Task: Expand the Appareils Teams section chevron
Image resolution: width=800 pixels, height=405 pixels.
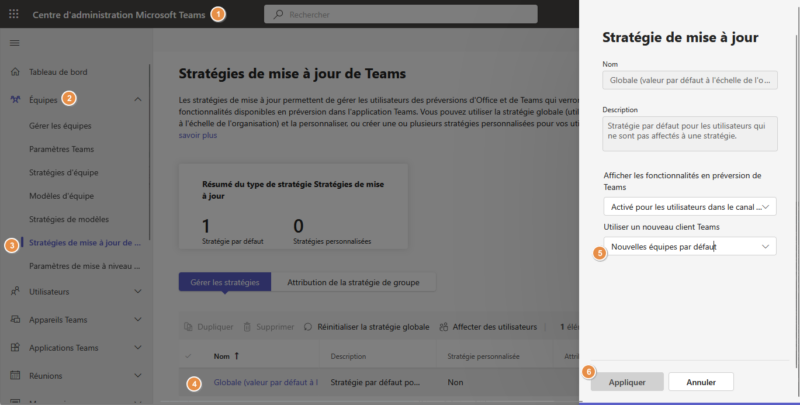Action: coord(138,319)
